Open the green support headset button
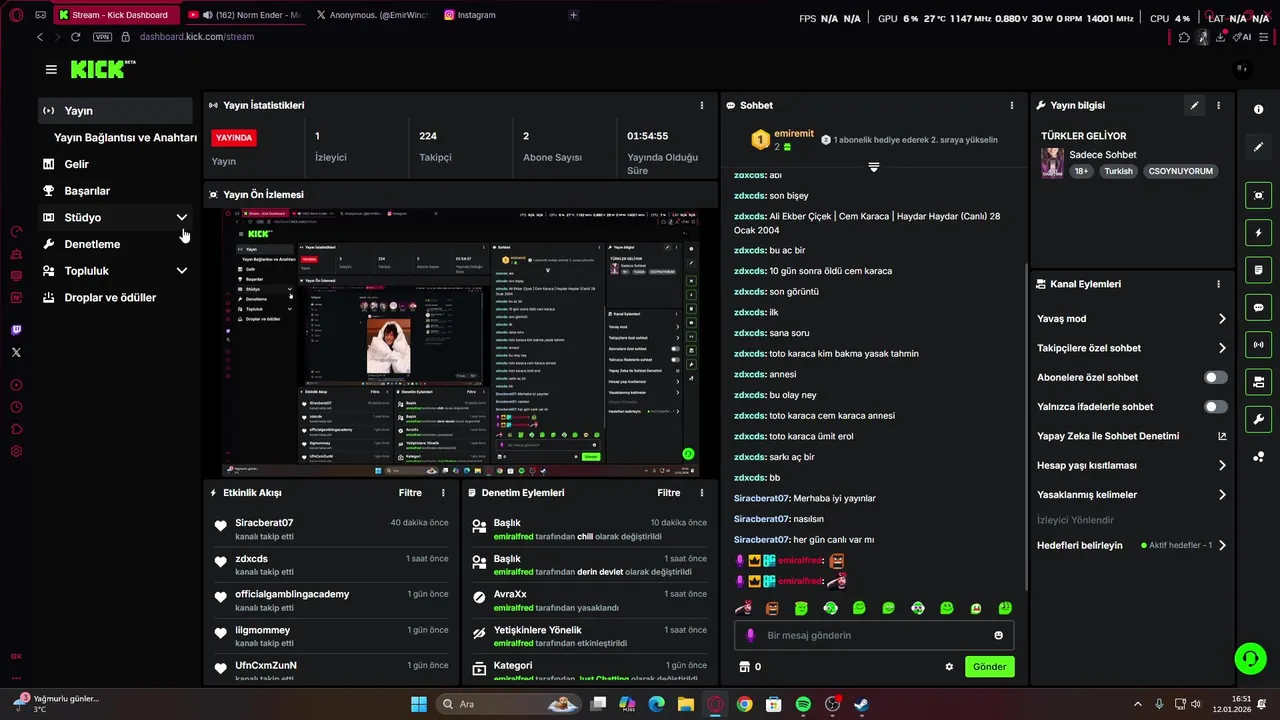 (1250, 658)
